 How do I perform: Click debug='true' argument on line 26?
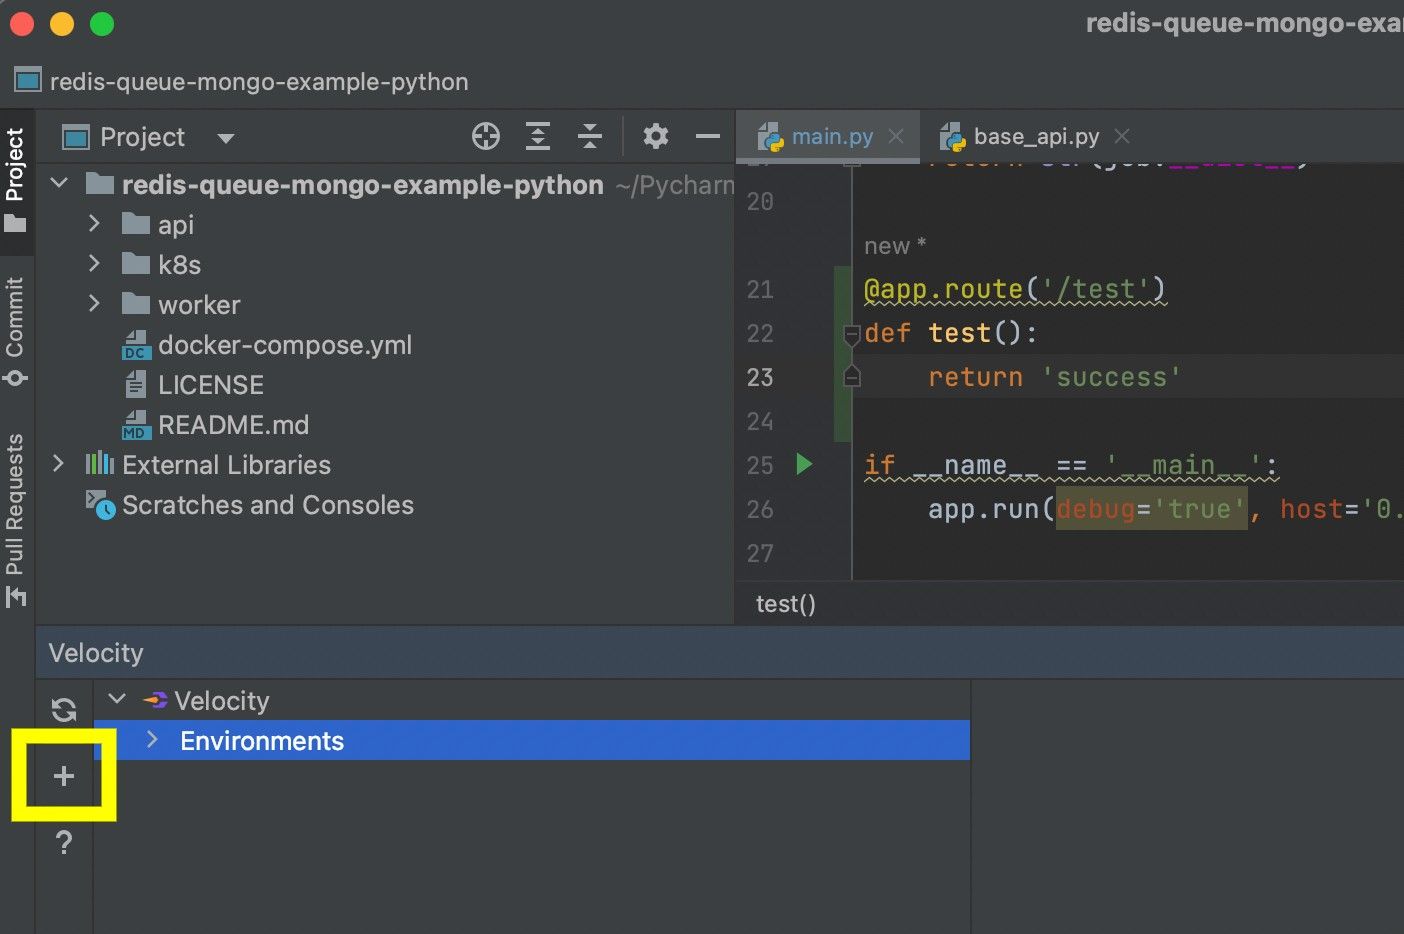1152,509
